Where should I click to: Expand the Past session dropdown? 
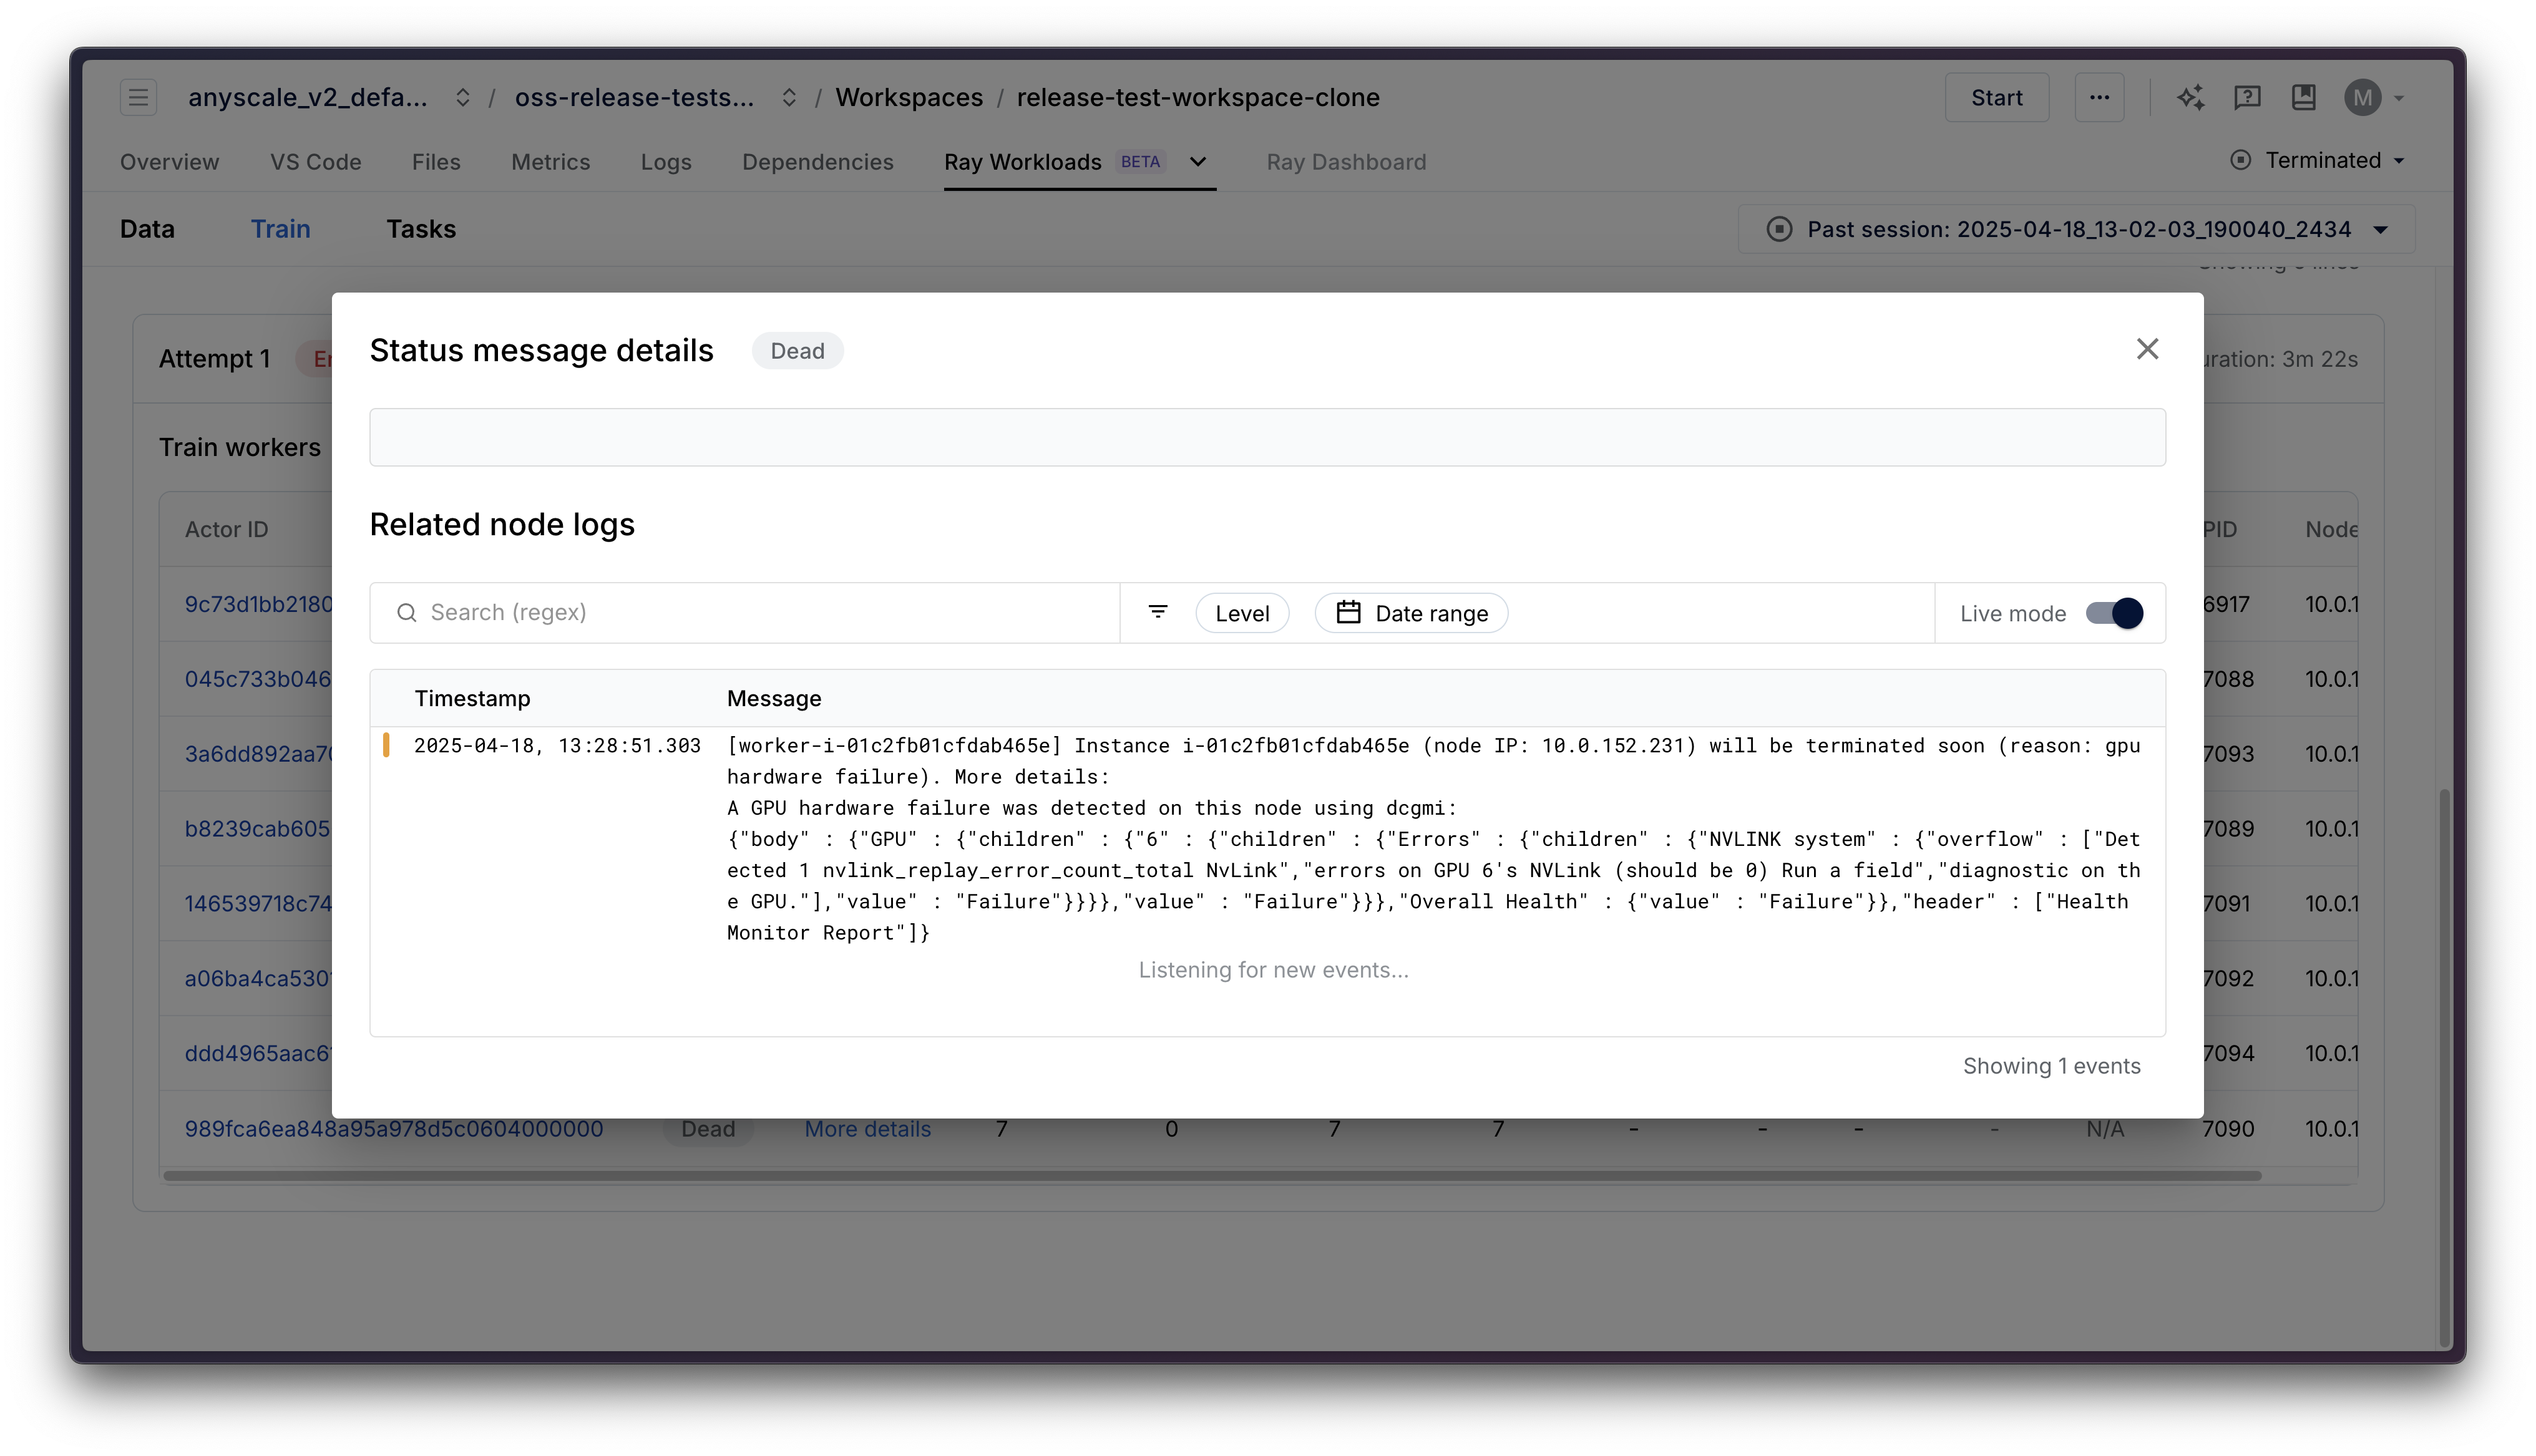tap(2381, 230)
